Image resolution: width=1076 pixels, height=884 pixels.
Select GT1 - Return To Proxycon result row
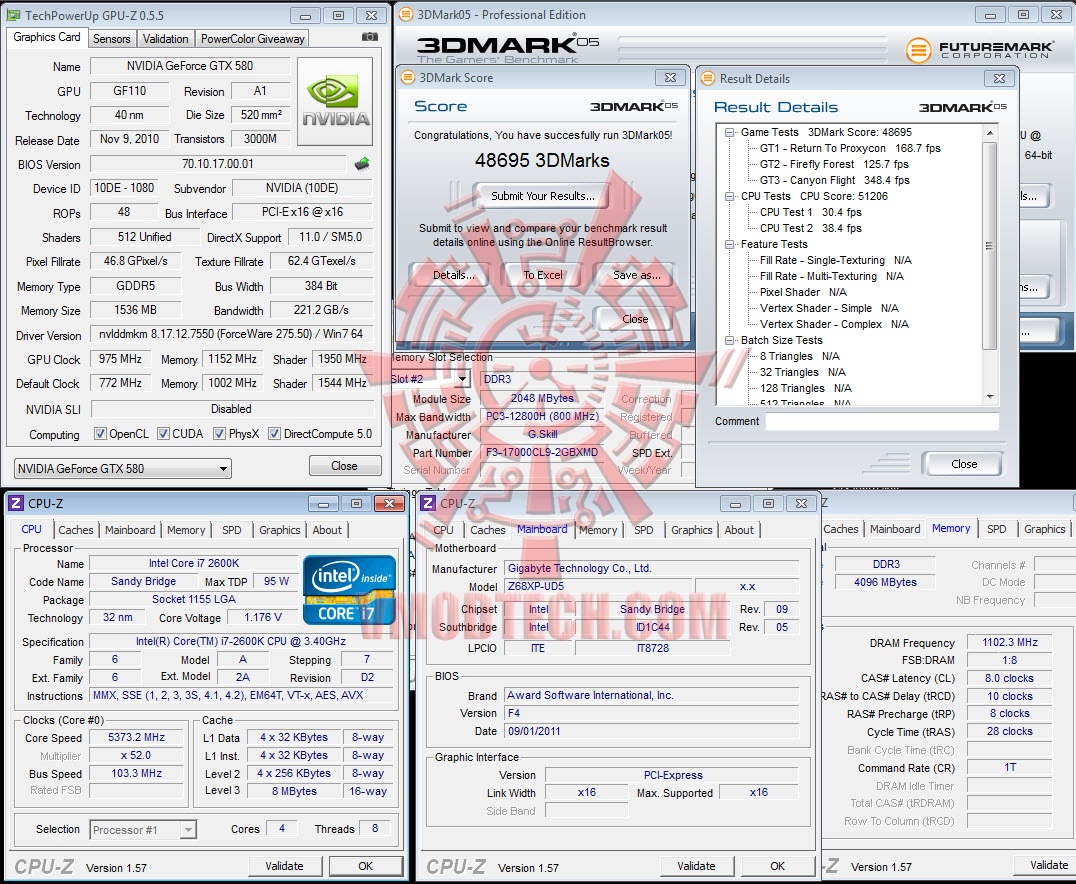(850, 148)
